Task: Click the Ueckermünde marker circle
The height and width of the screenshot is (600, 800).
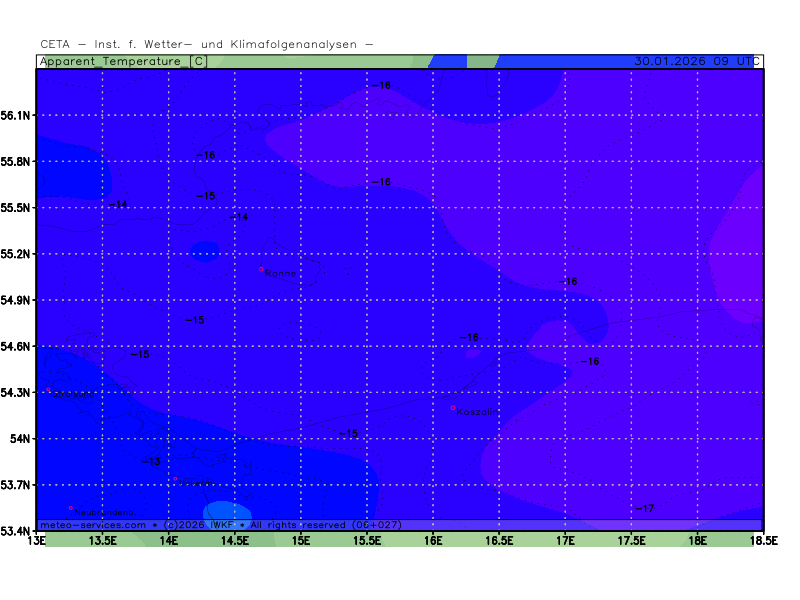Action: [x=176, y=479]
